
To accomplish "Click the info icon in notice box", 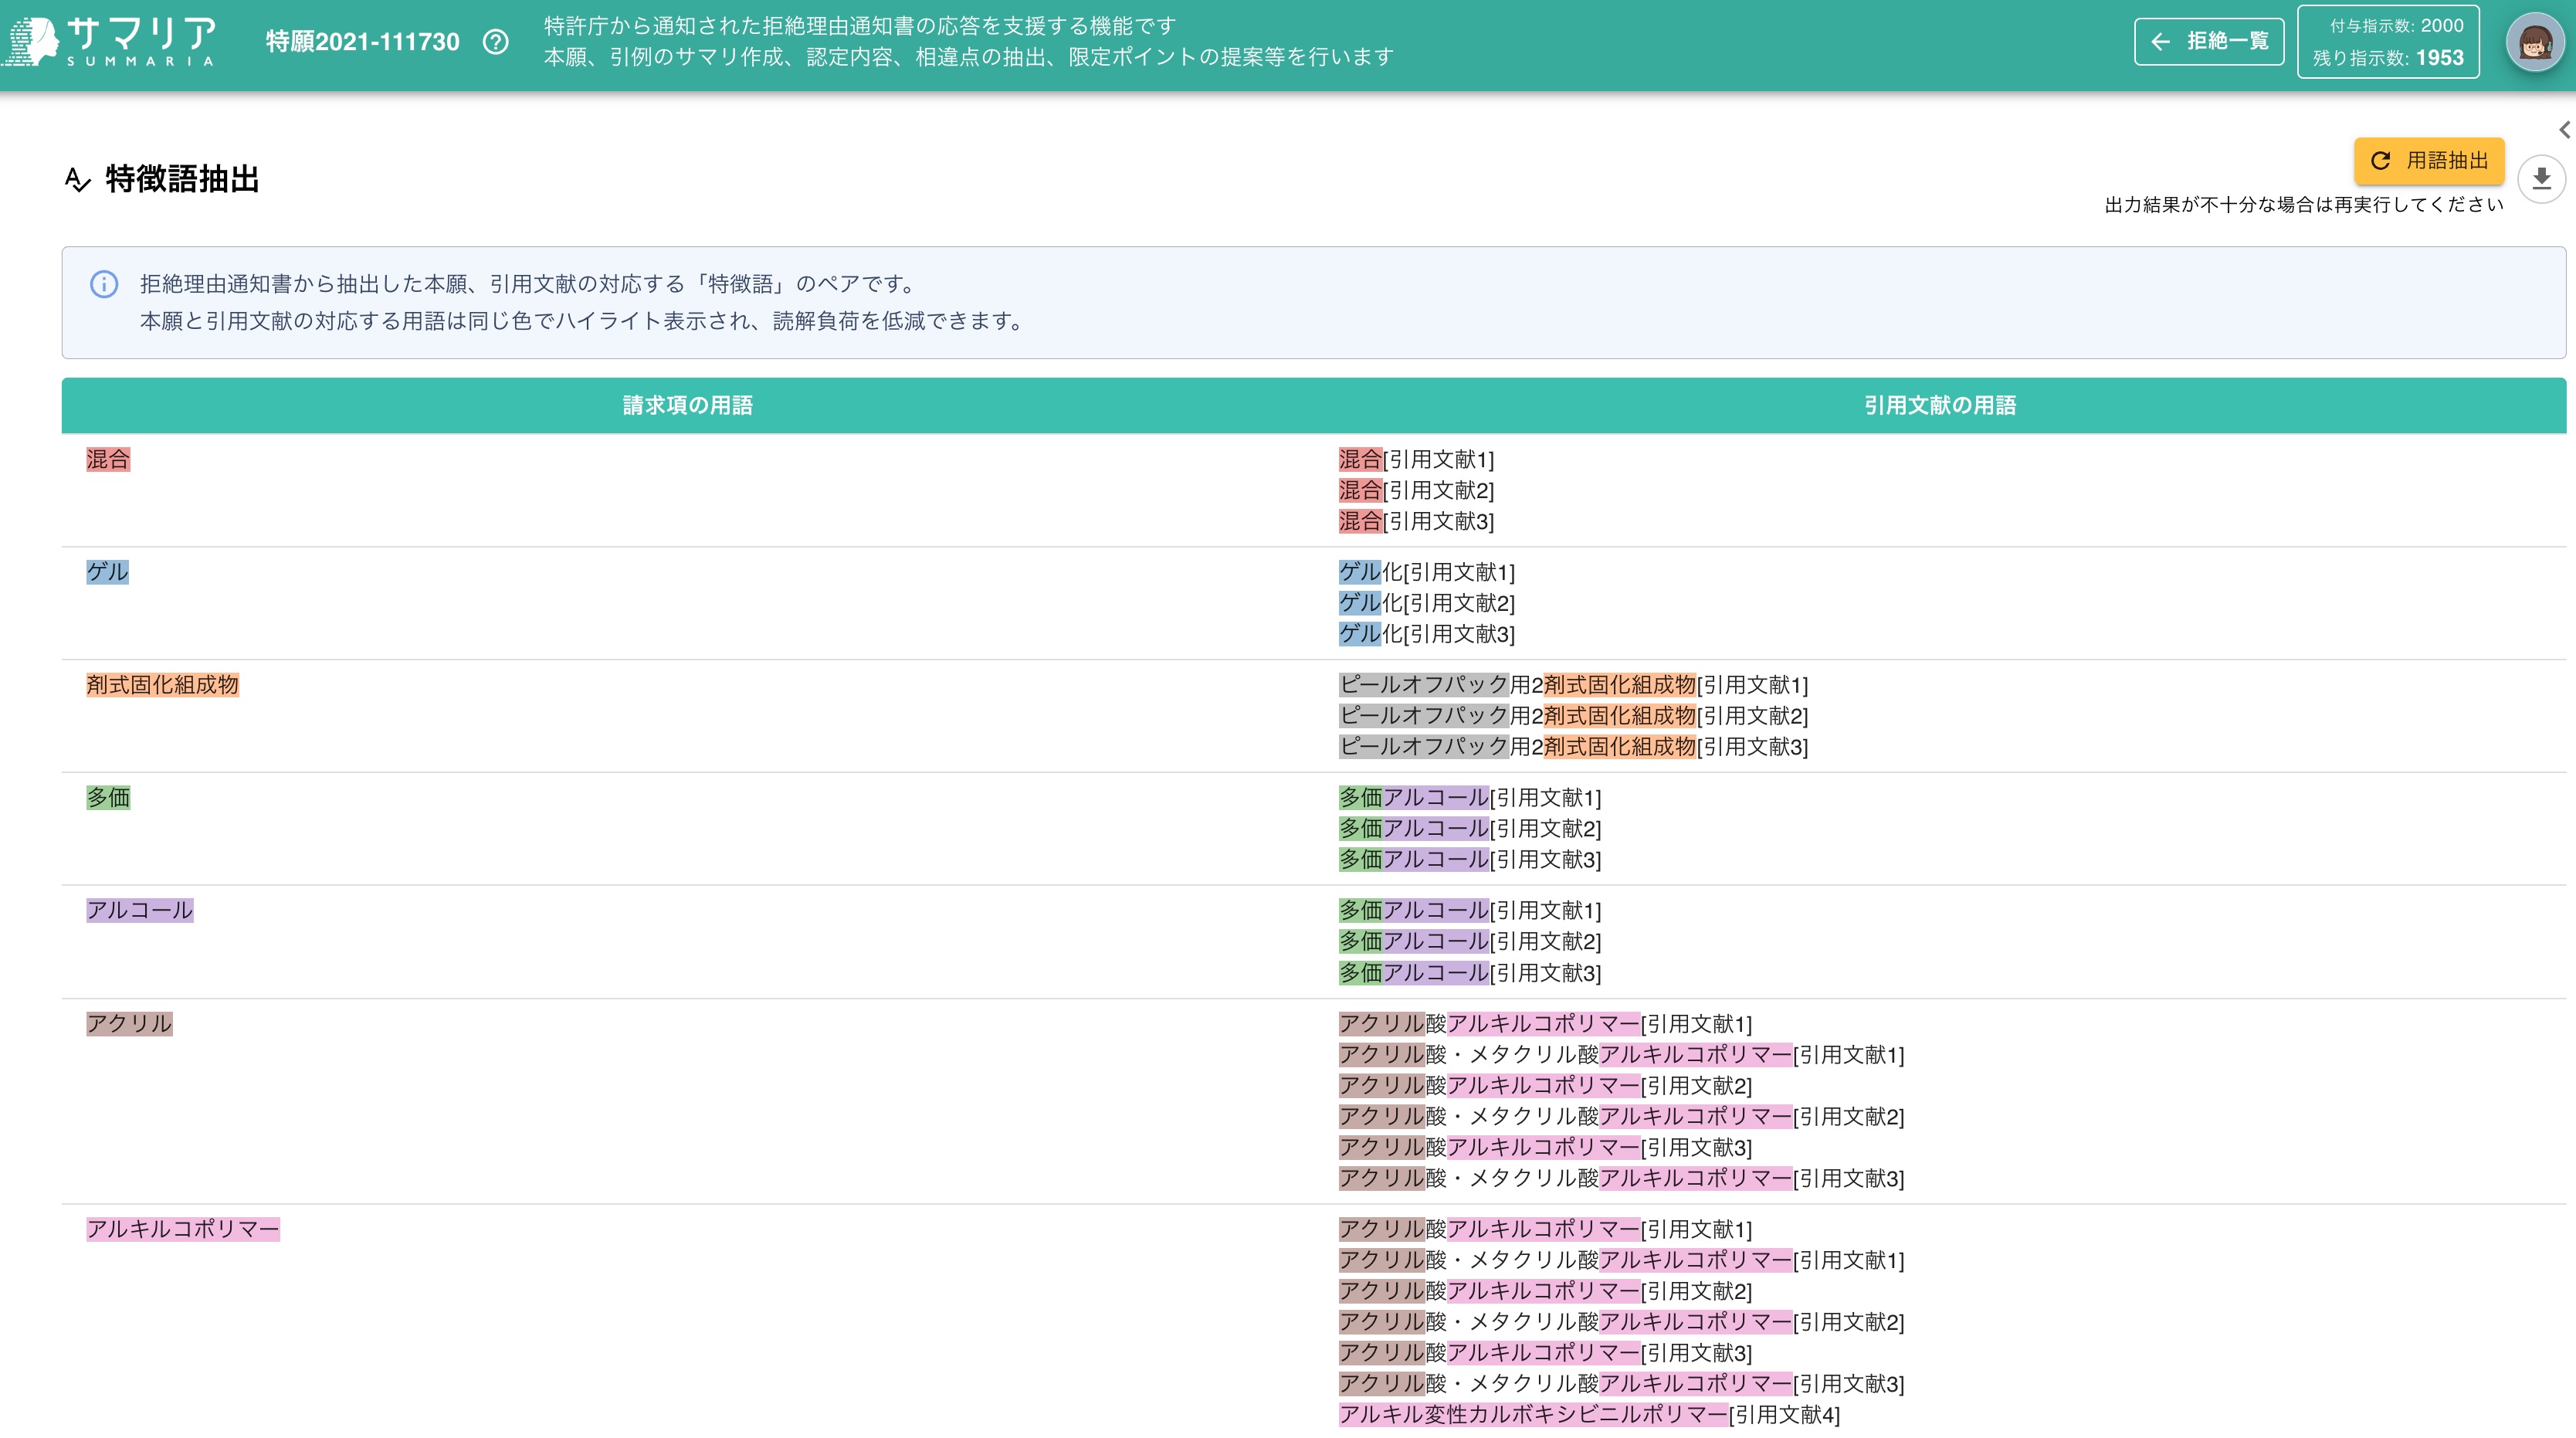I will pos(104,284).
